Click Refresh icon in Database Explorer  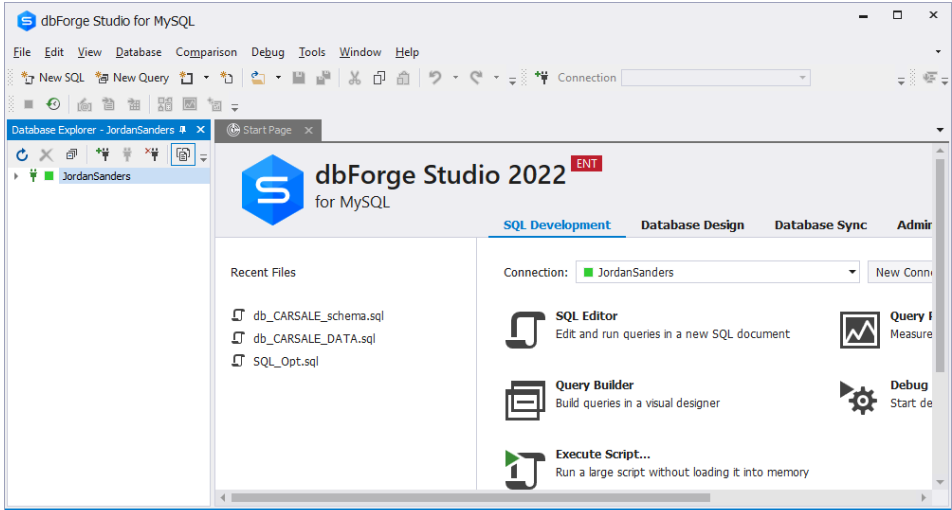(22, 155)
